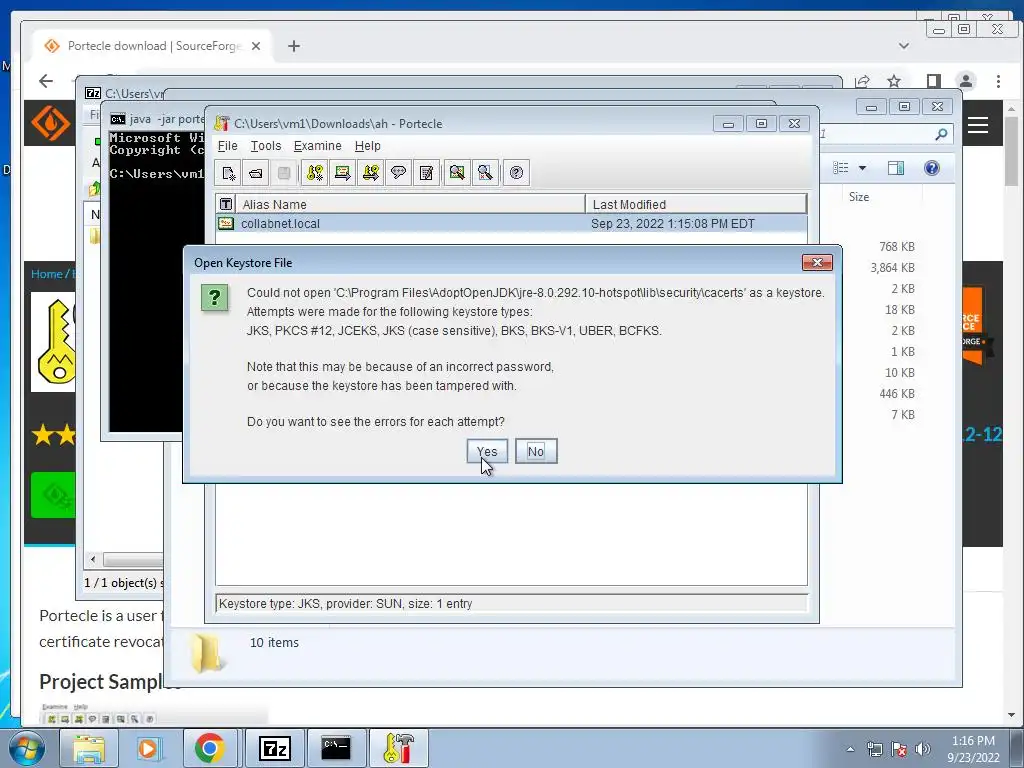Viewport: 1024px width, 768px height.
Task: Open the File menu in Portecle
Action: [x=227, y=146]
